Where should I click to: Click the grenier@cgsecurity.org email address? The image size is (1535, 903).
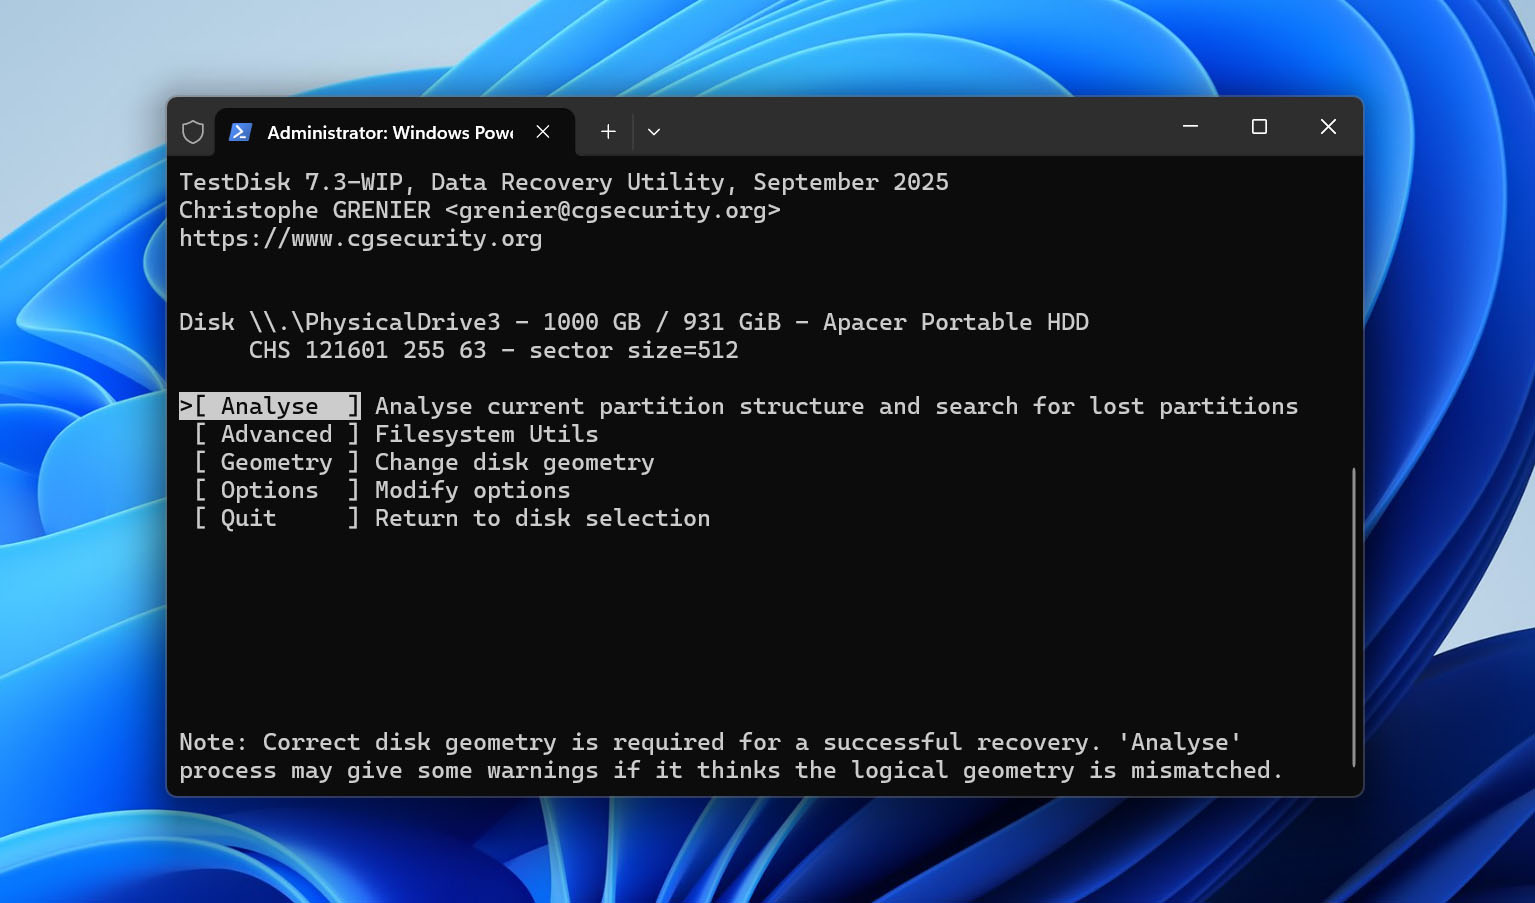pyautogui.click(x=613, y=211)
